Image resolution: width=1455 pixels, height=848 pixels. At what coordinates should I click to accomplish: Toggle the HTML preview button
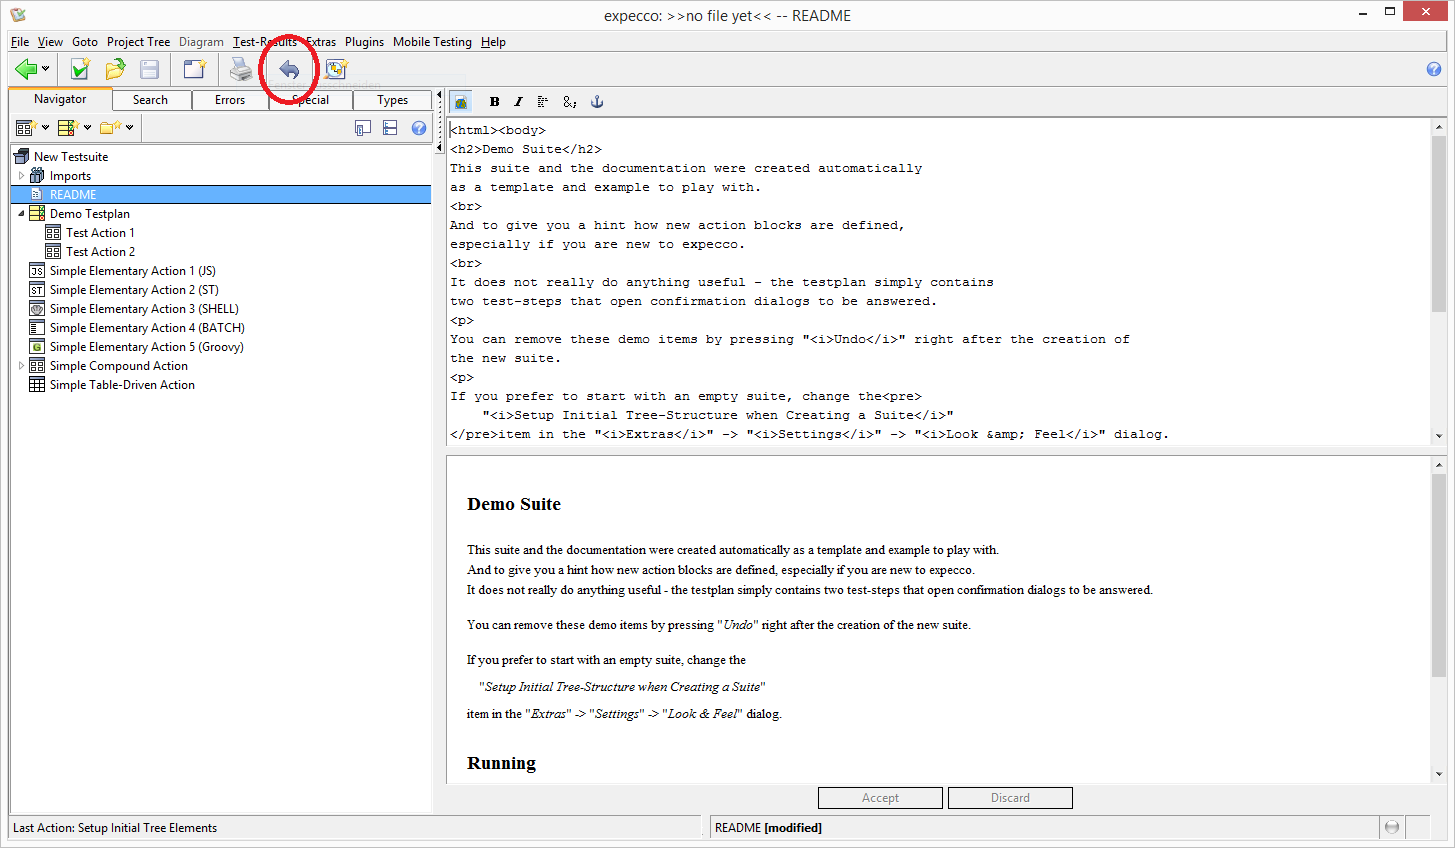point(461,102)
